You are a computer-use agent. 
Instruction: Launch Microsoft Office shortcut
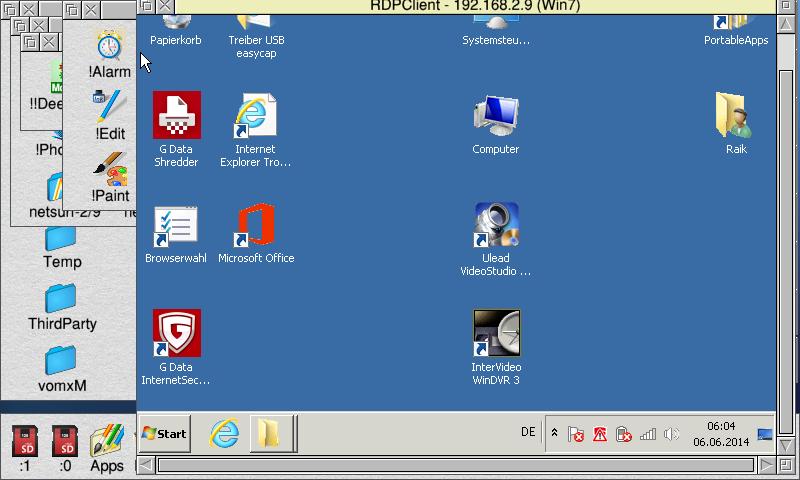[x=256, y=234]
